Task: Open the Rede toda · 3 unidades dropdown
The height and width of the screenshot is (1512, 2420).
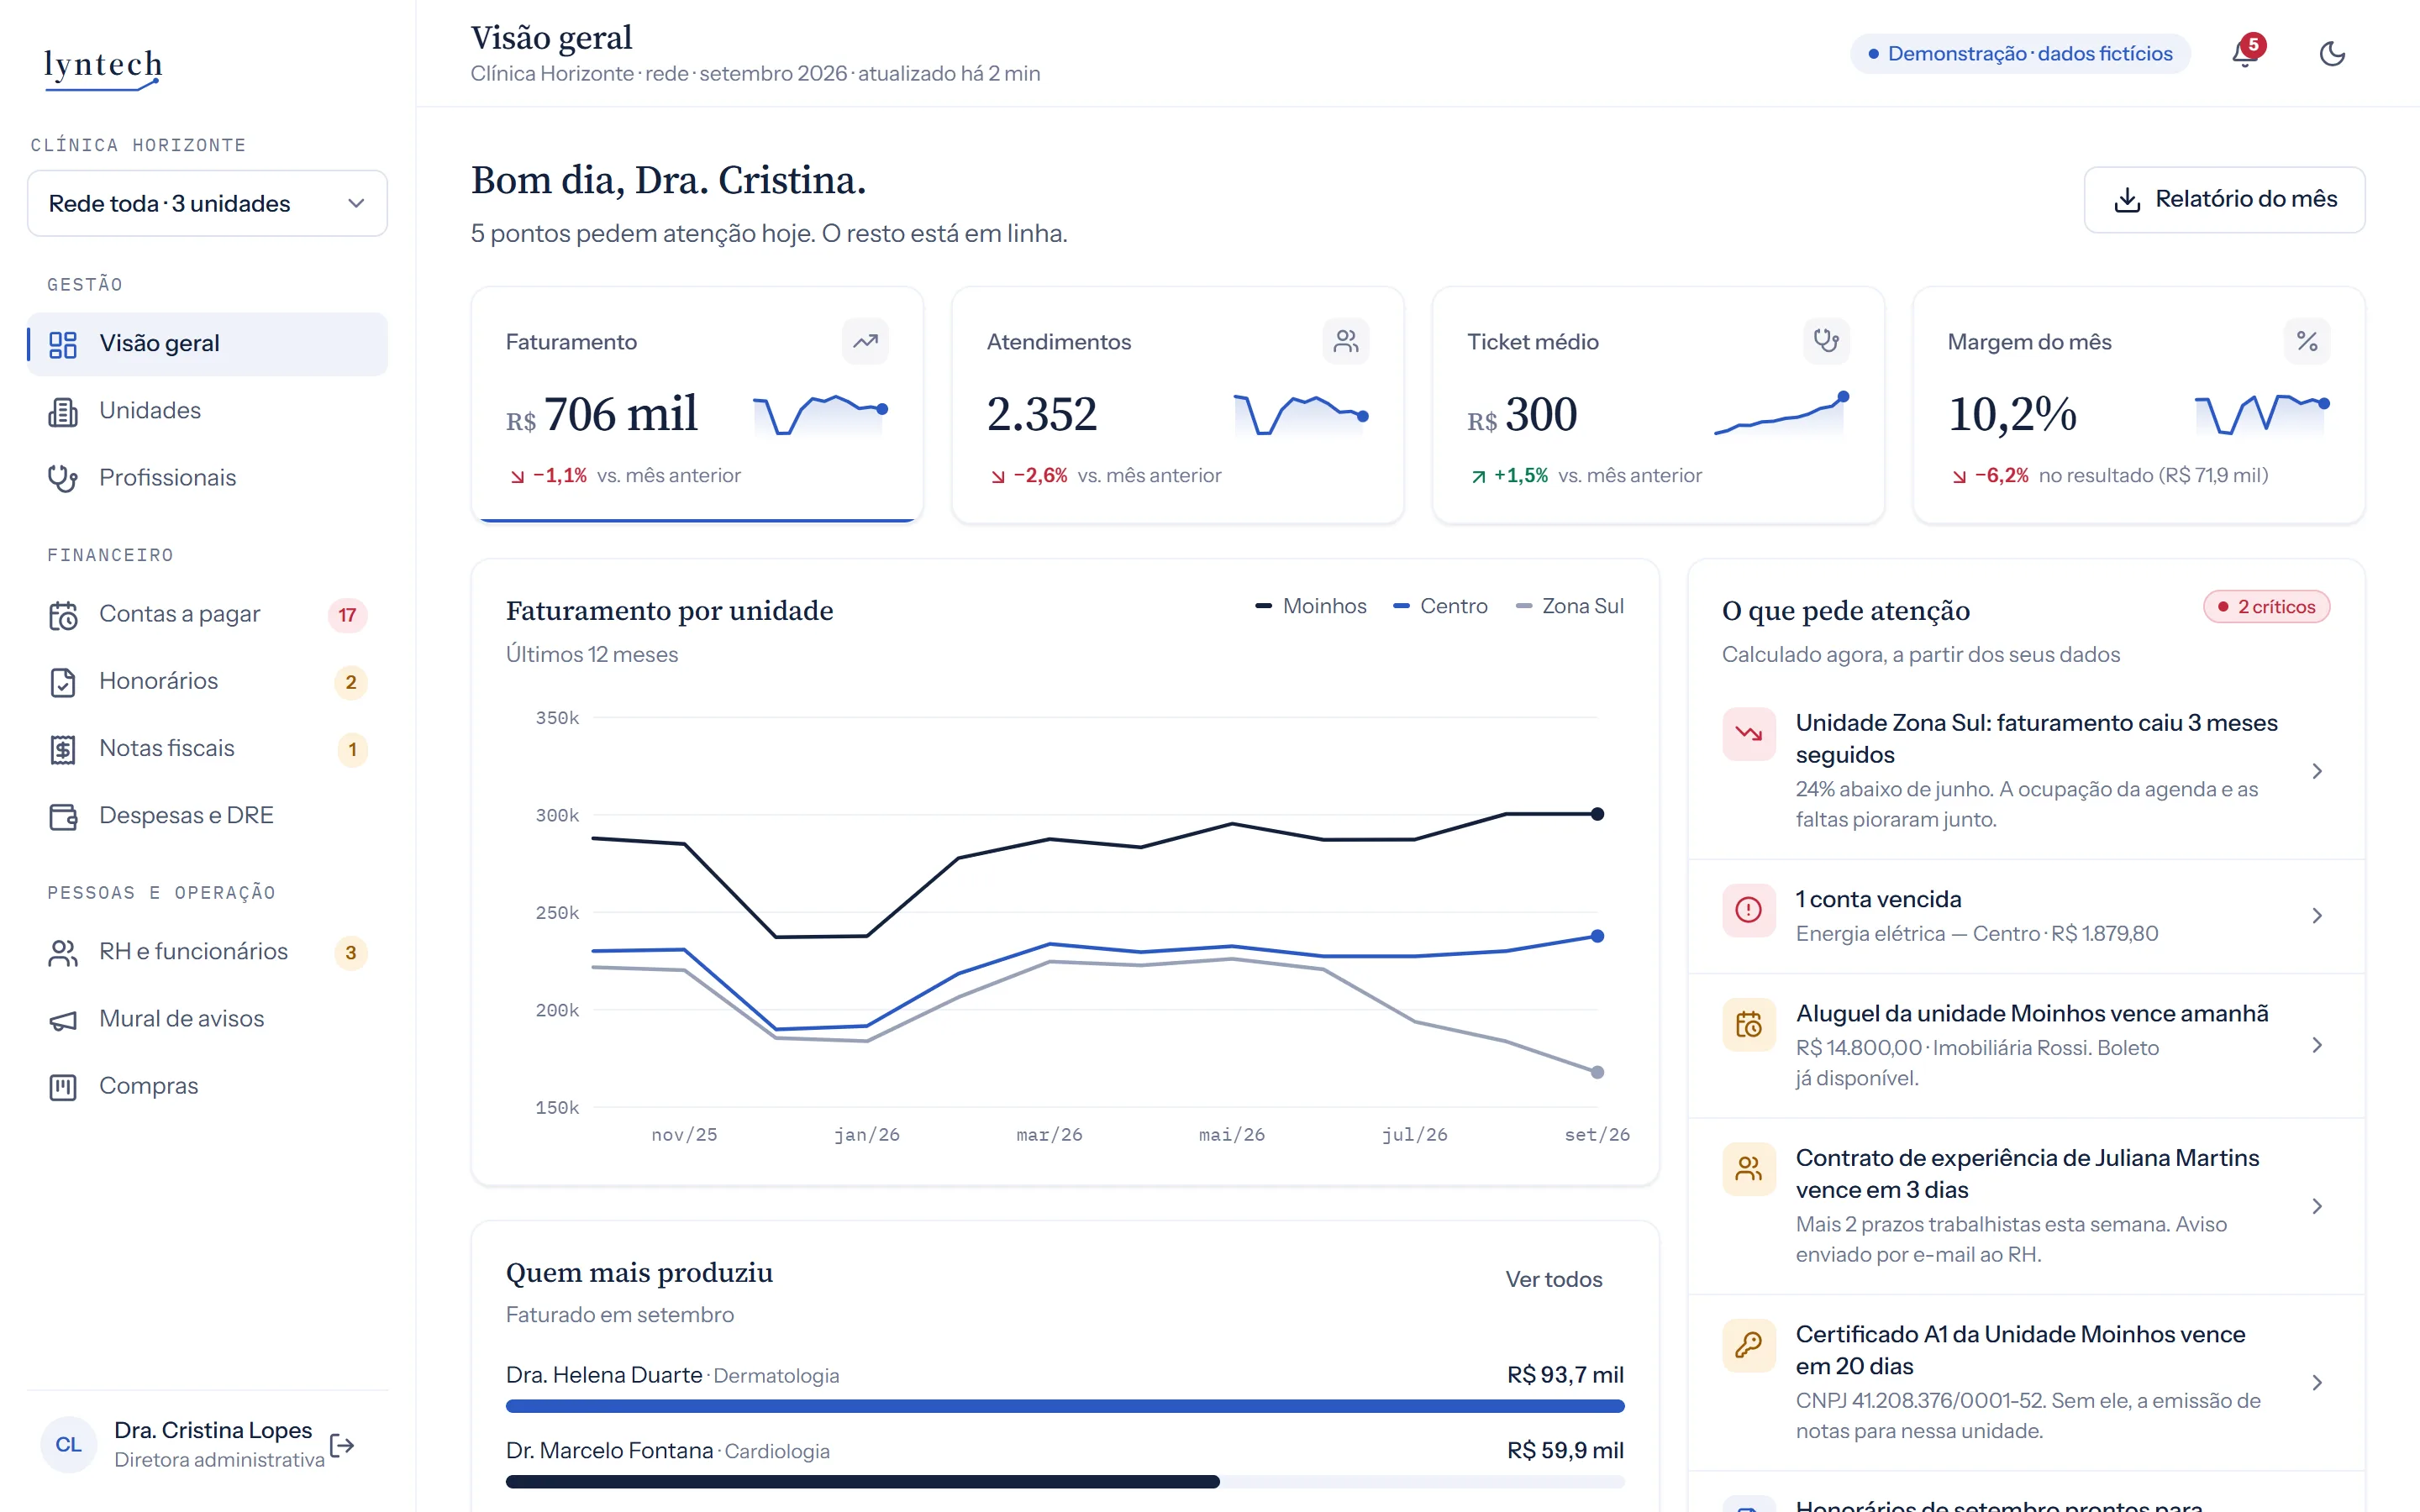Action: pyautogui.click(x=207, y=203)
